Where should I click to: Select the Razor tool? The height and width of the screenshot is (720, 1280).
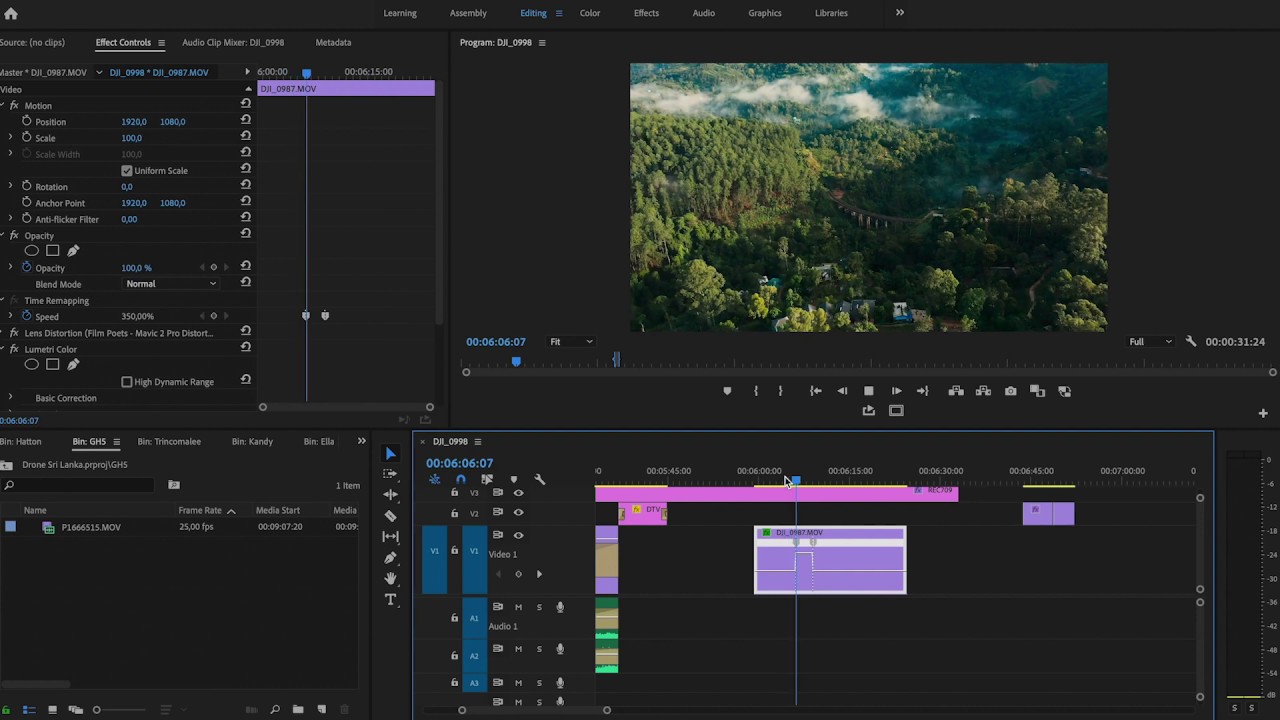(390, 515)
